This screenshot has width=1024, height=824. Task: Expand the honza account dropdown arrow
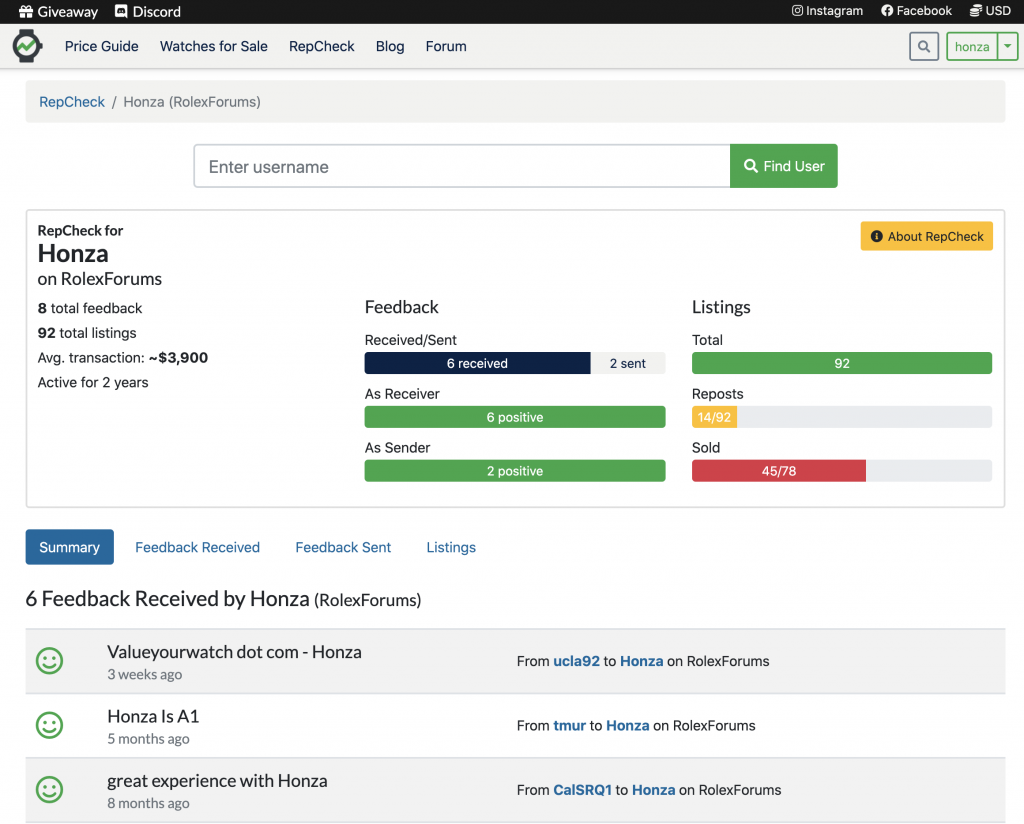click(x=1008, y=46)
